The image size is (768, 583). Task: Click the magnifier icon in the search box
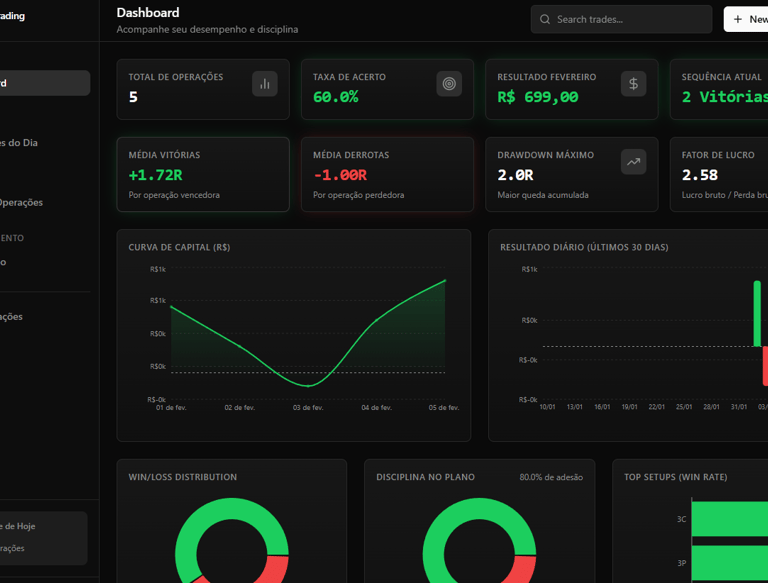pyautogui.click(x=545, y=20)
